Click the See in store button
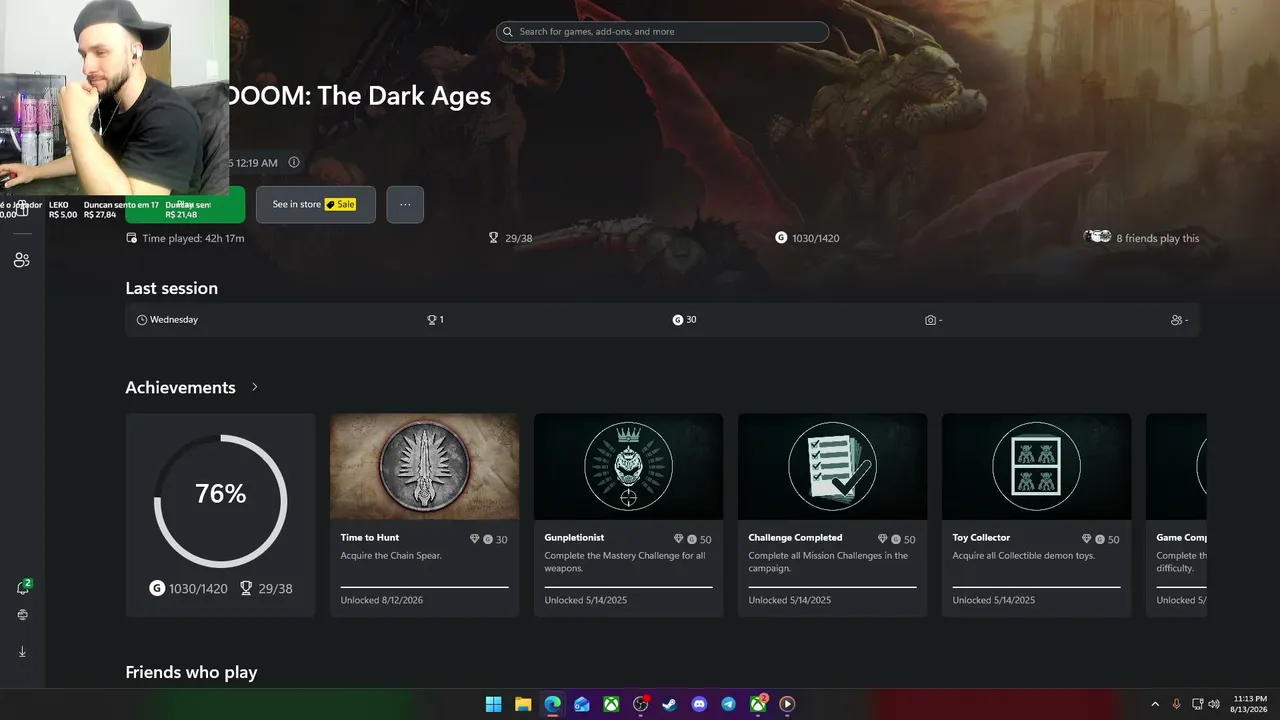Image resolution: width=1280 pixels, height=720 pixels. pos(316,204)
